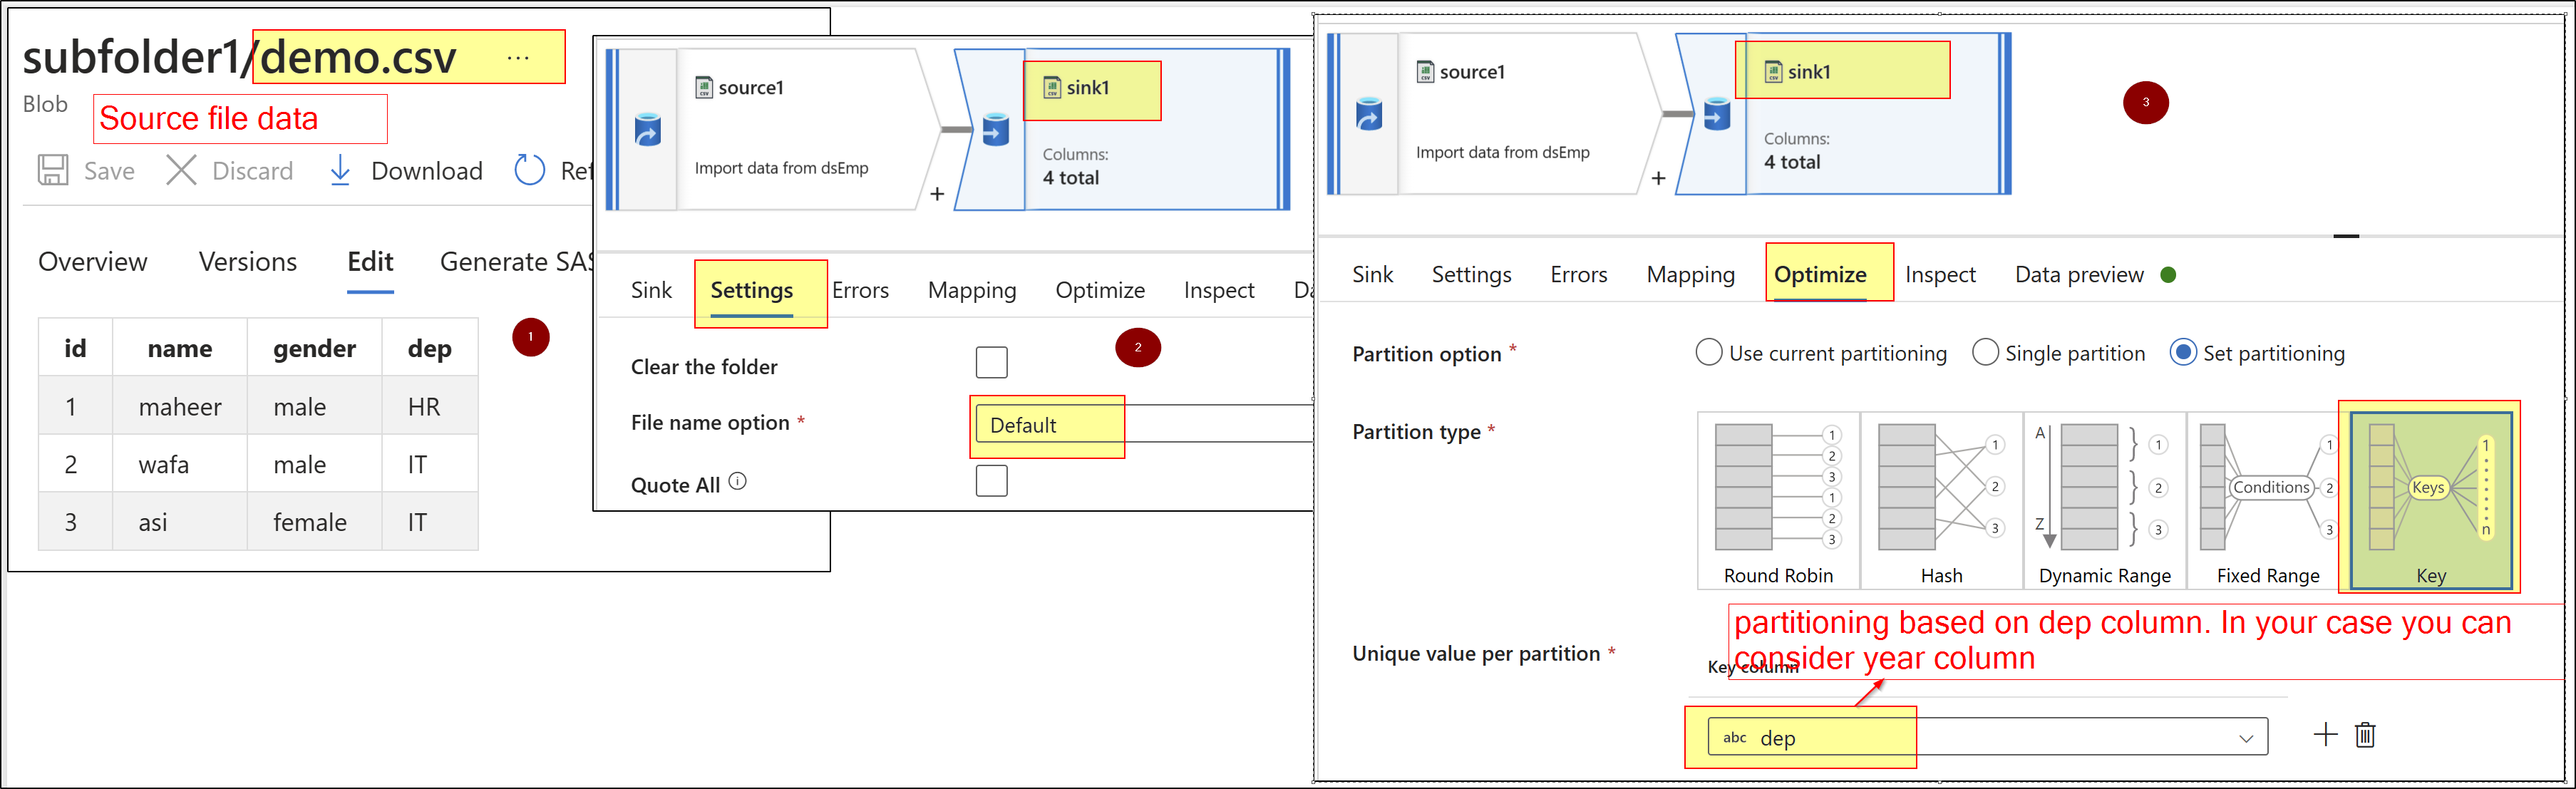This screenshot has width=2576, height=789.
Task: Switch to the Versions tab
Action: pos(247,262)
